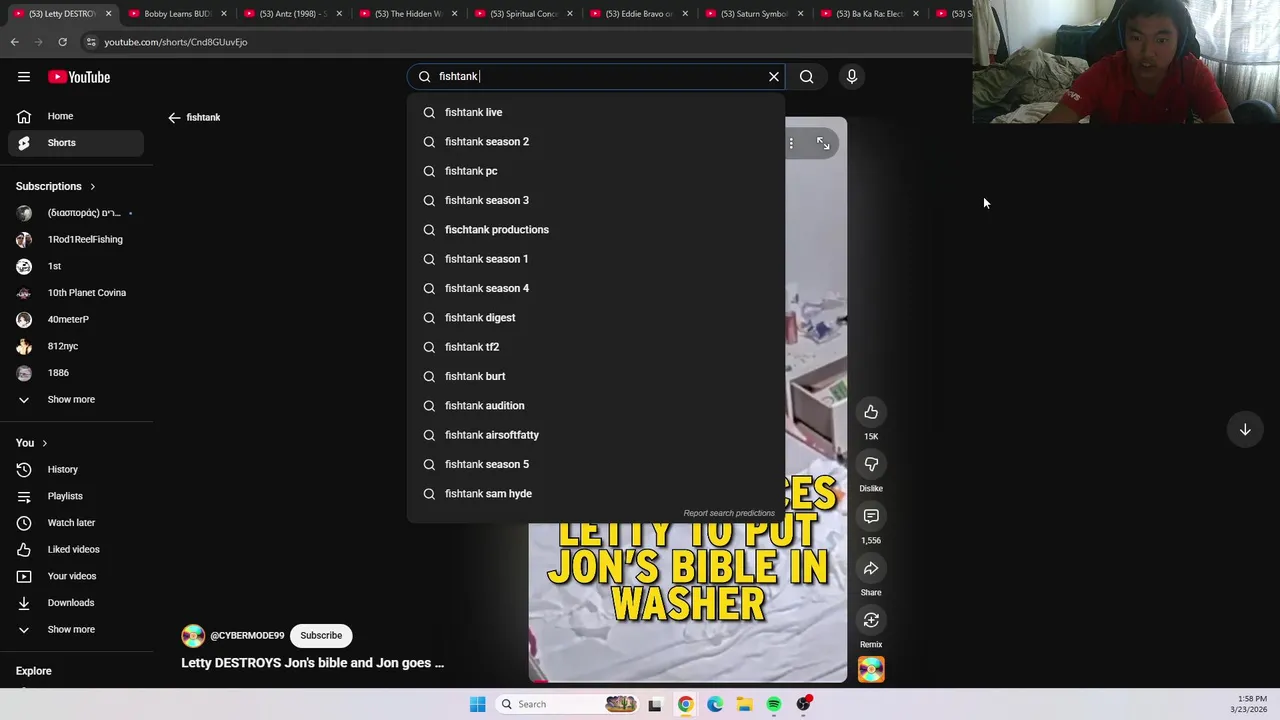
Task: Open the Windows Start button
Action: click(x=478, y=704)
